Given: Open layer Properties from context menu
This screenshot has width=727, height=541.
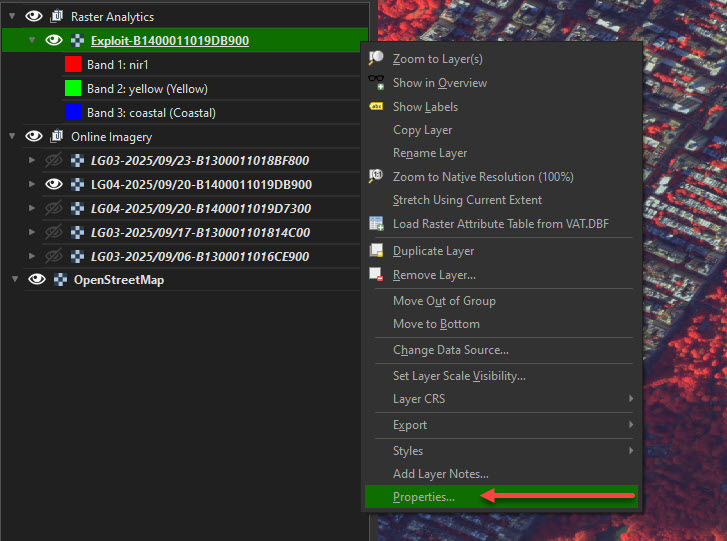Looking at the screenshot, I should point(424,497).
